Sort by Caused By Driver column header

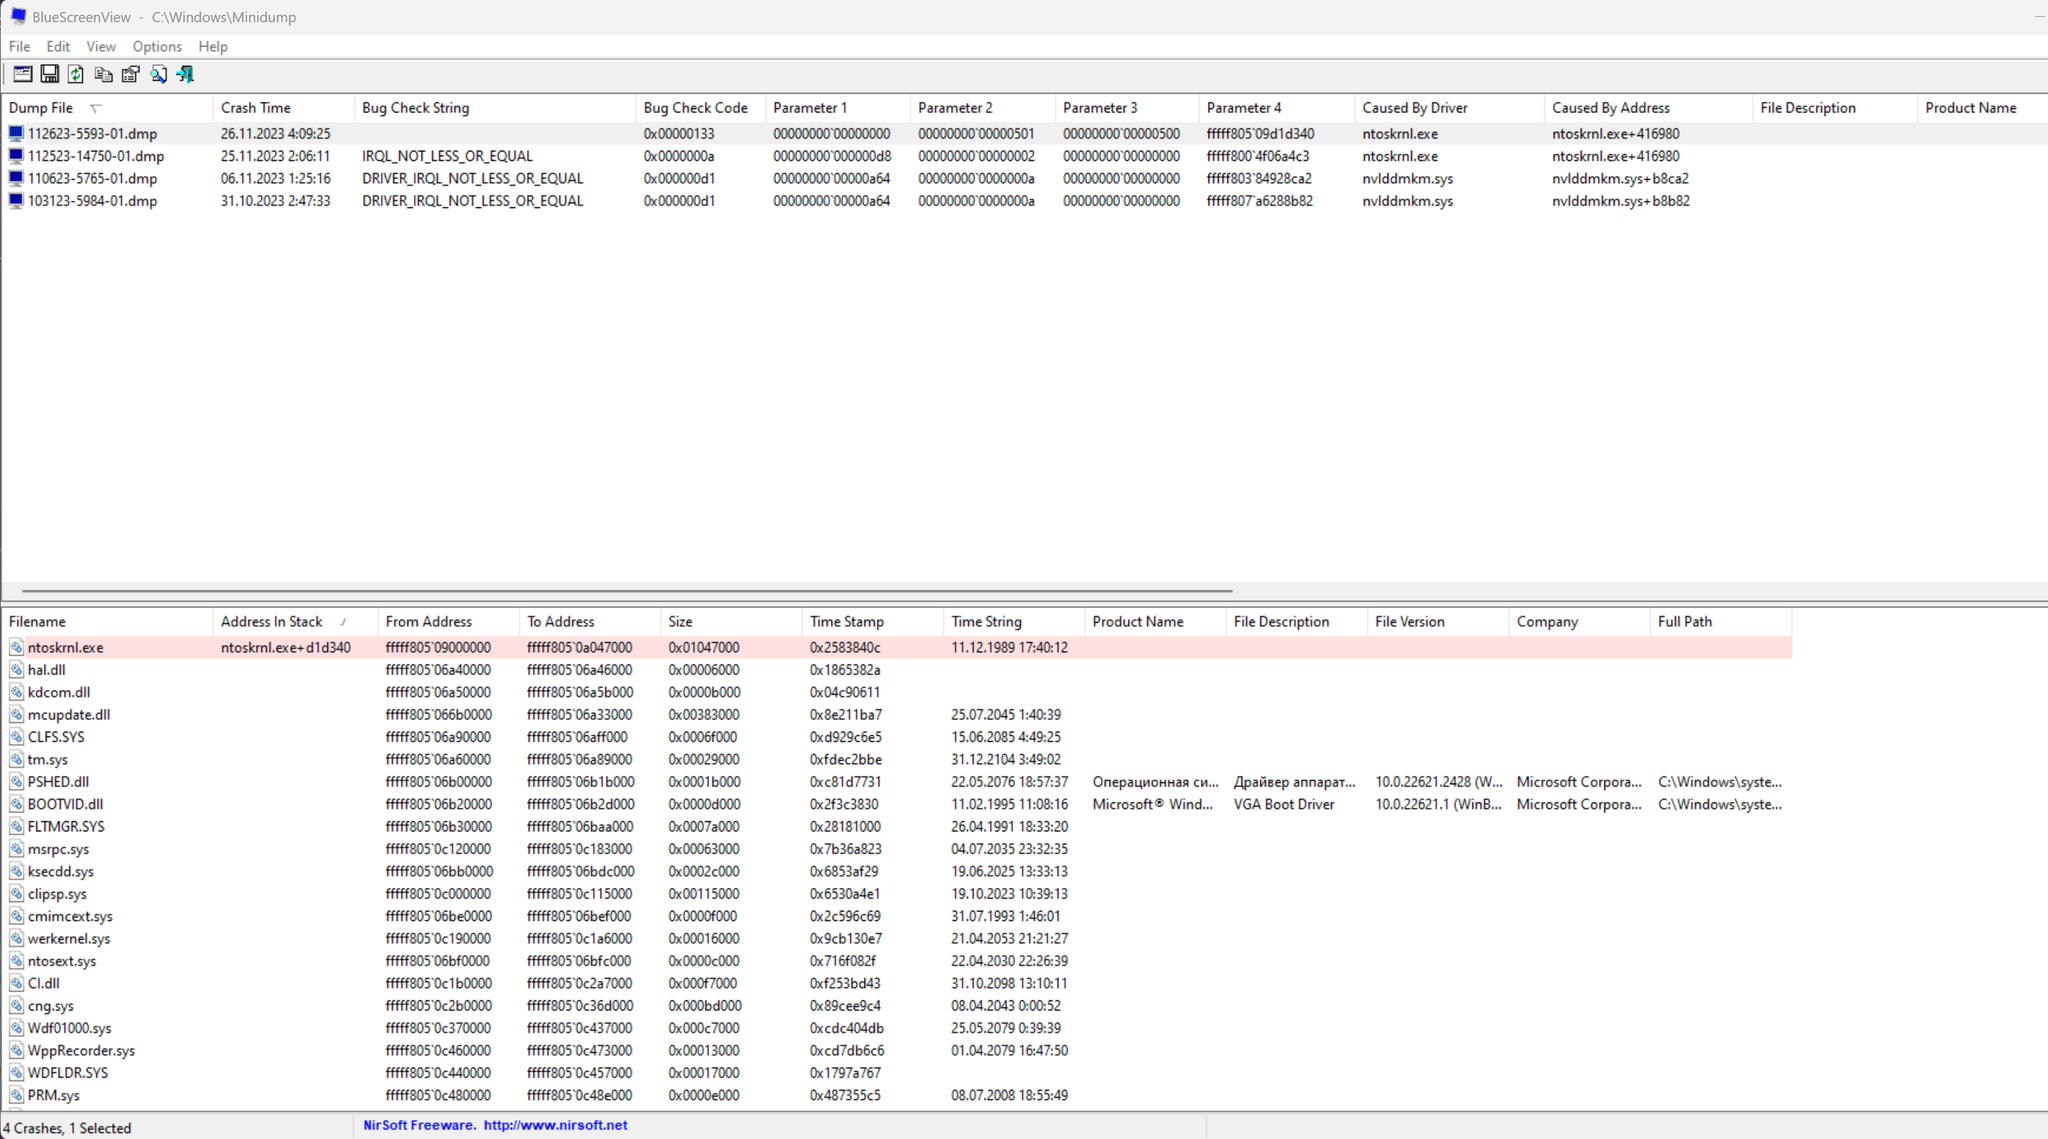pyautogui.click(x=1450, y=108)
